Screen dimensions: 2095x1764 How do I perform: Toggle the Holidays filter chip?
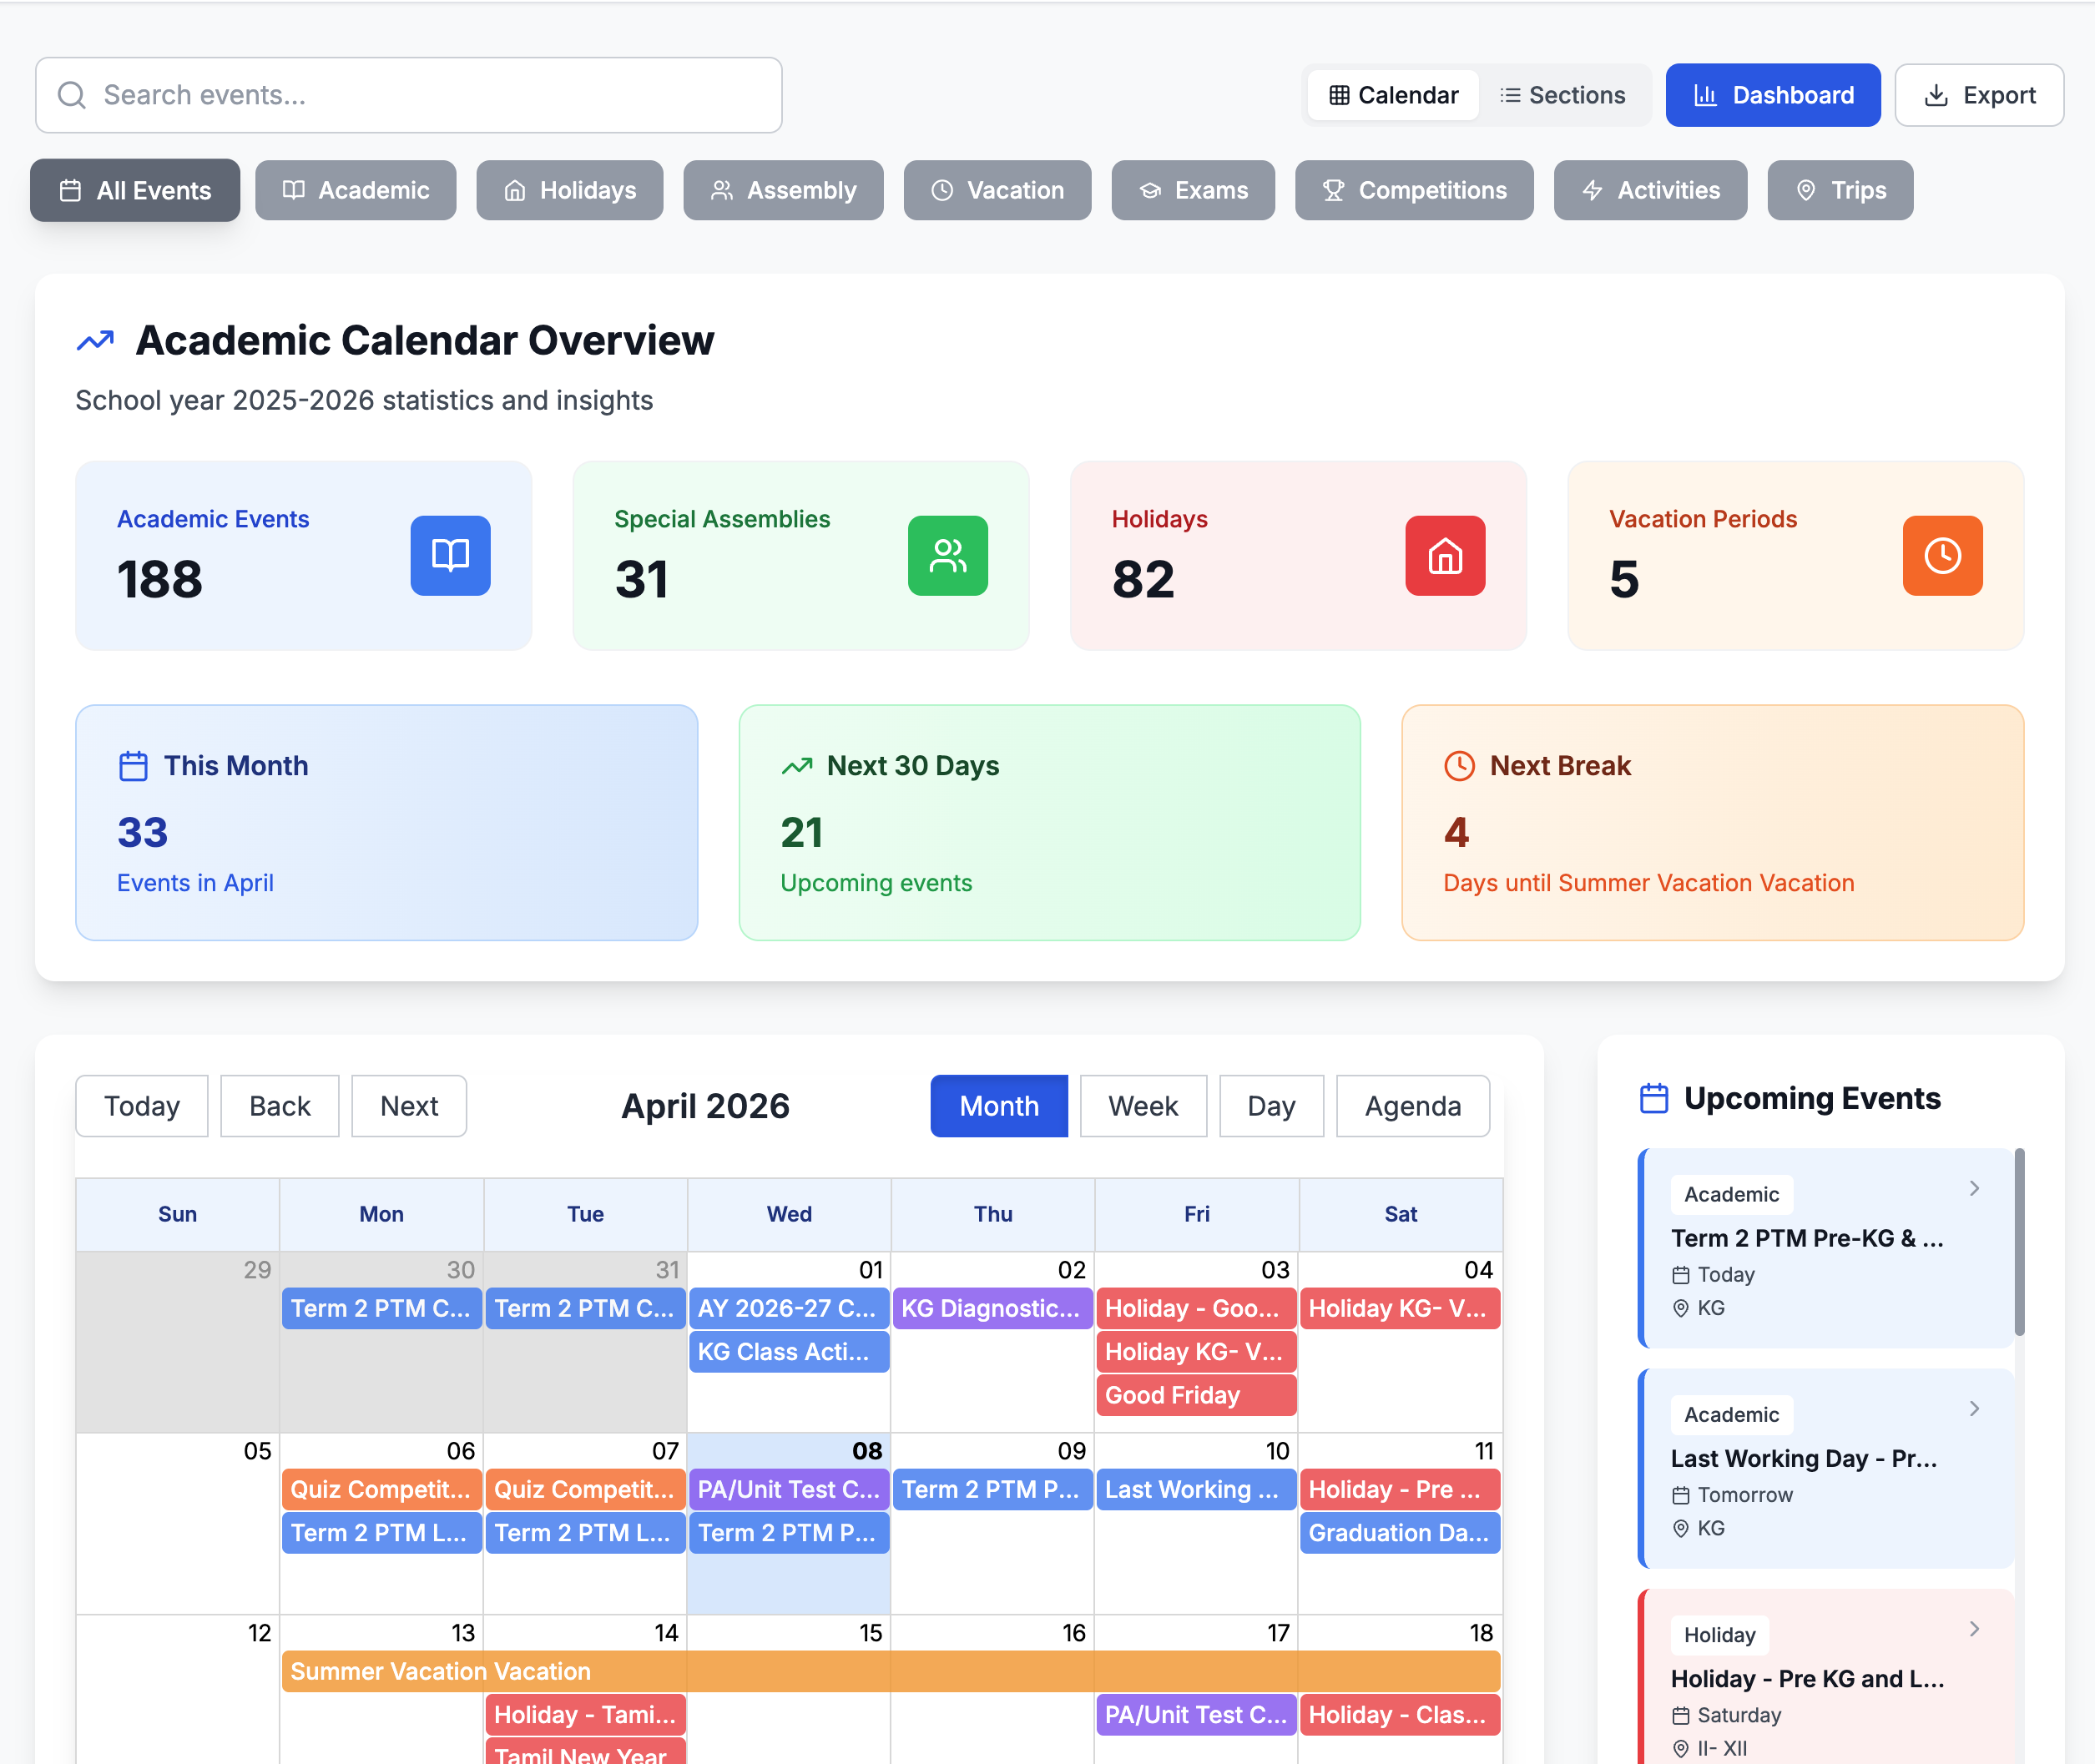[569, 190]
